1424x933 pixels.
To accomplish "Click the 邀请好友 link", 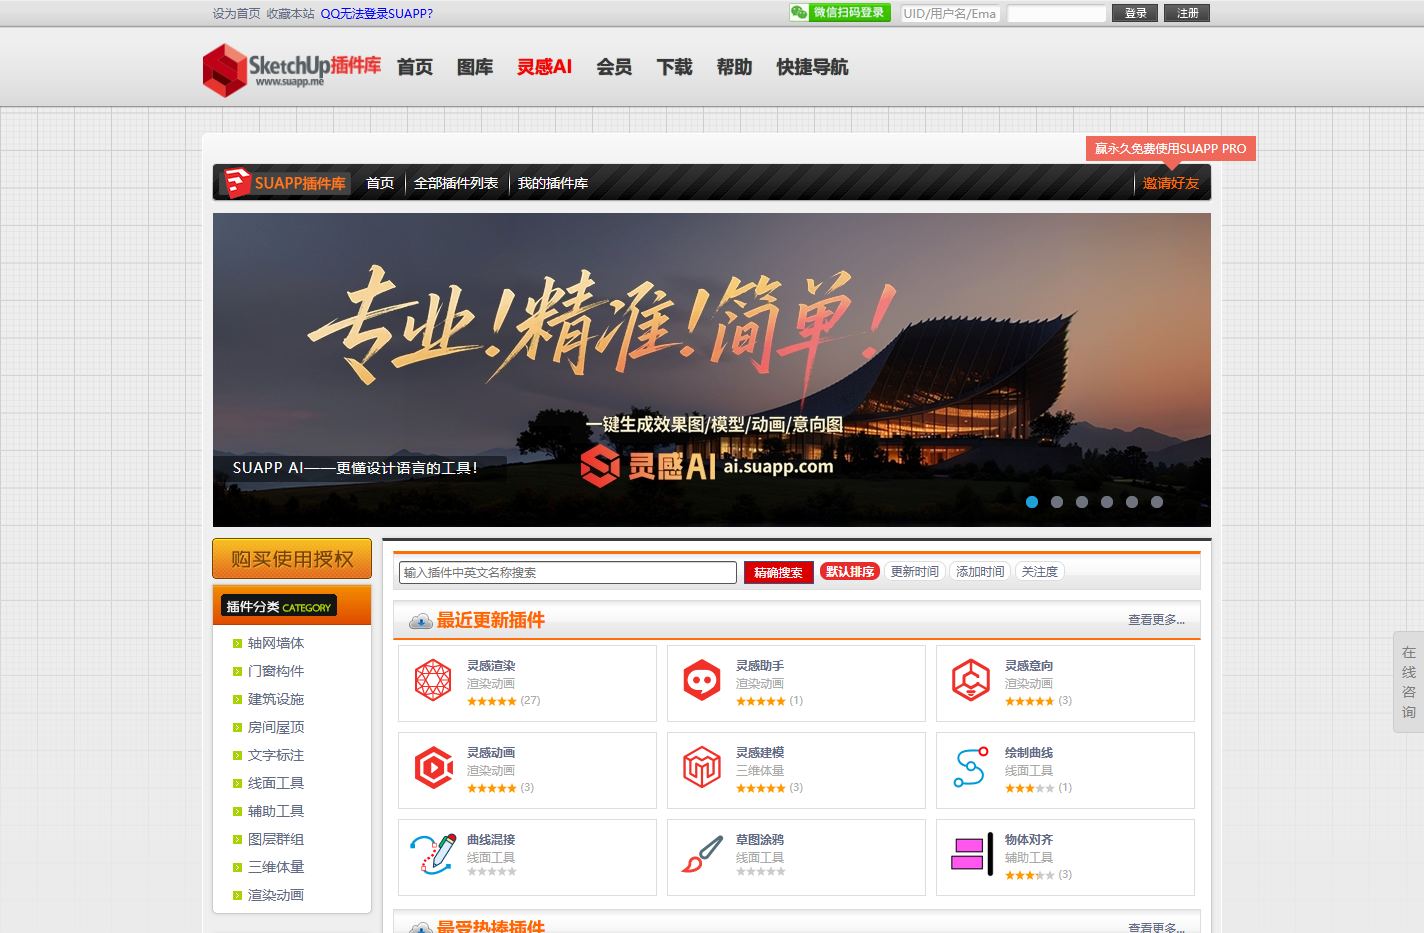I will [1171, 183].
